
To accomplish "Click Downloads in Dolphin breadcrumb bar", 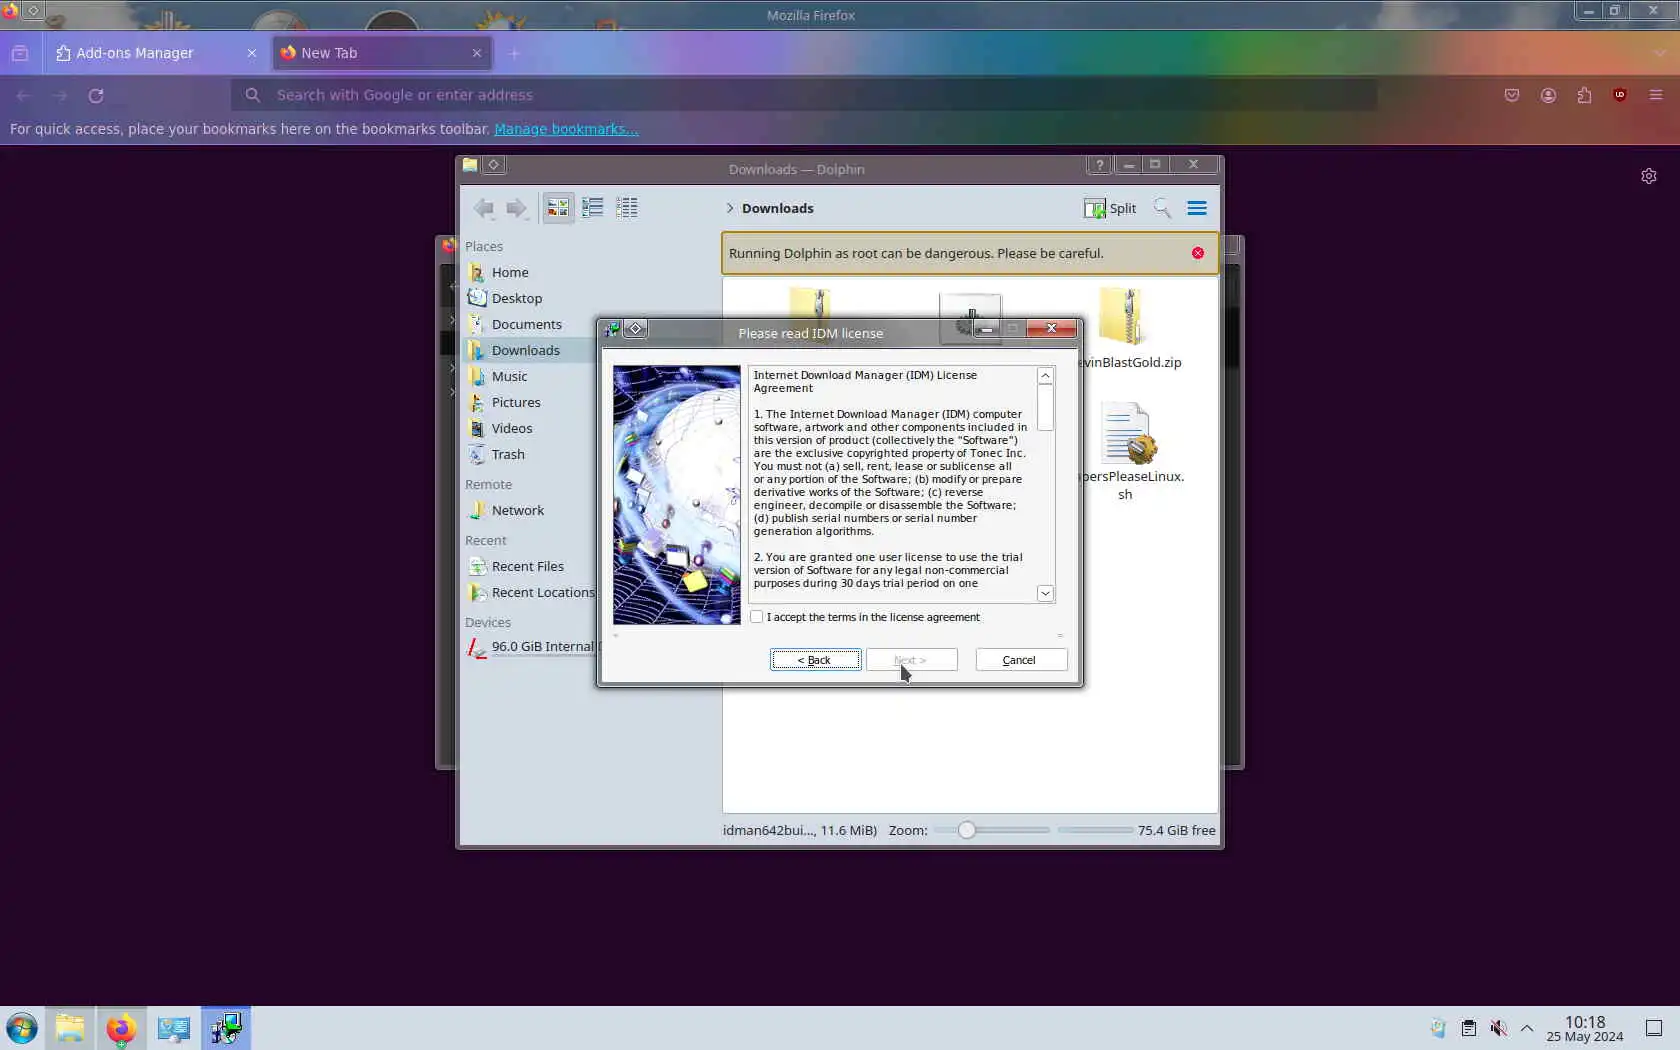I will pyautogui.click(x=778, y=208).
